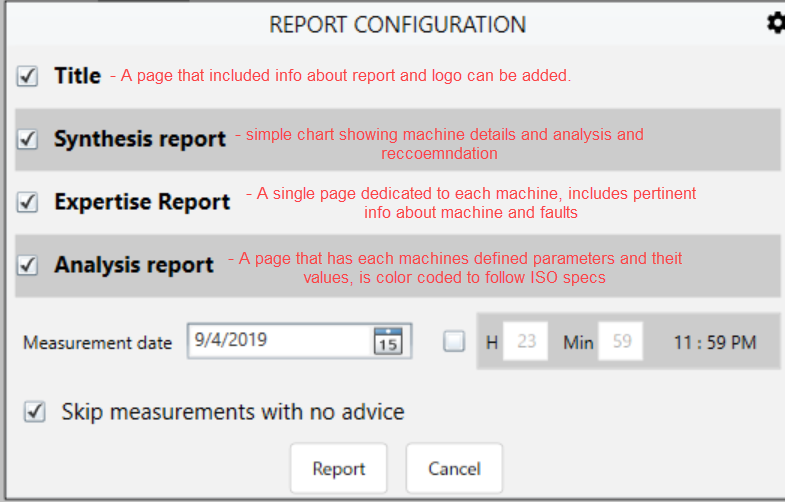Click the Analysis report label
785x502 pixels.
tap(134, 265)
